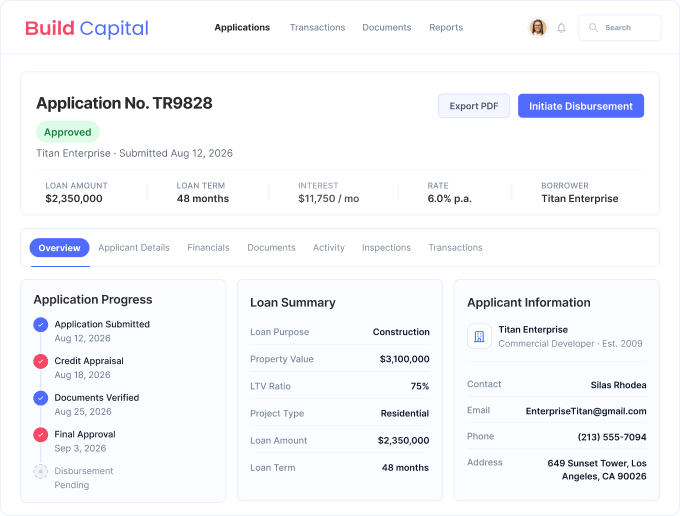Click email EnterpriseTitan@gmail.com
This screenshot has height=516, width=680.
click(586, 411)
